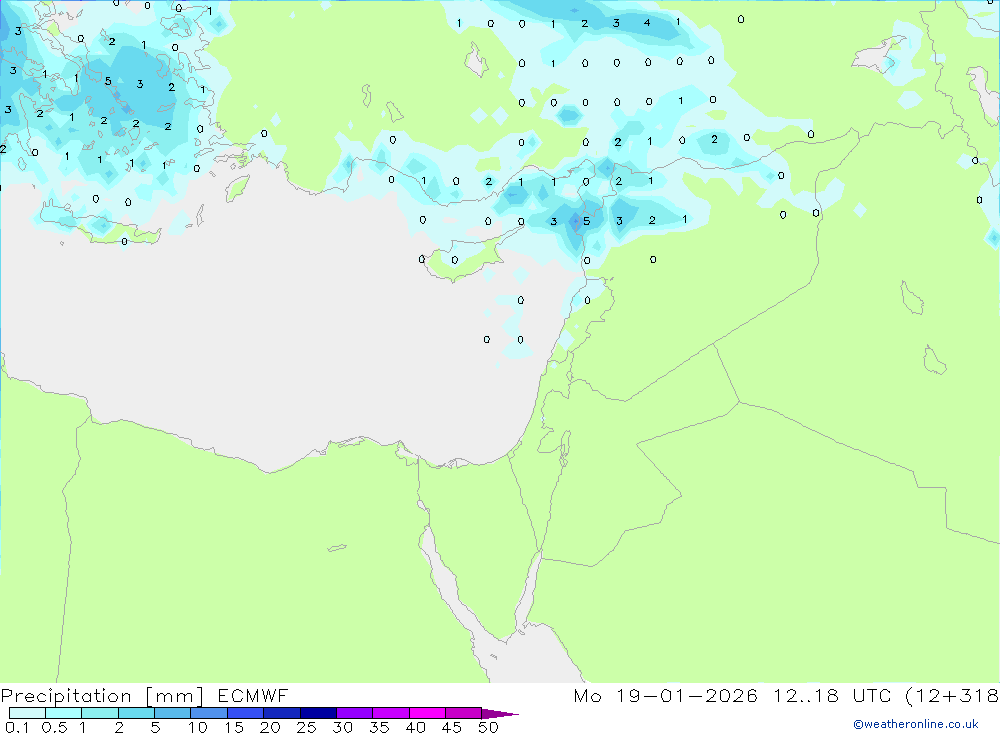The width and height of the screenshot is (1000, 733).
Task: Click the '30' legend scale label
Action: (x=343, y=727)
